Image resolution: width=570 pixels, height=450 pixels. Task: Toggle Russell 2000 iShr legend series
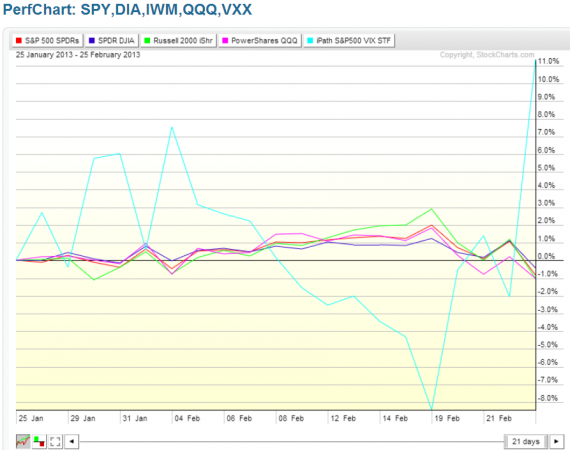(x=178, y=40)
